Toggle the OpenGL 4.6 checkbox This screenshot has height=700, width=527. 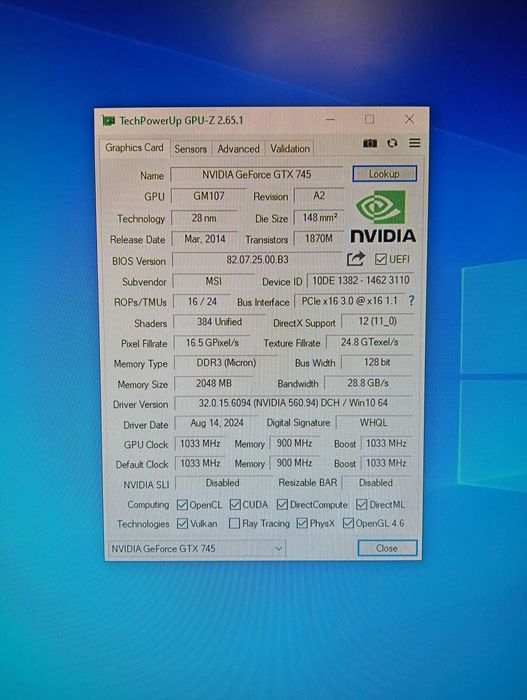tap(348, 523)
